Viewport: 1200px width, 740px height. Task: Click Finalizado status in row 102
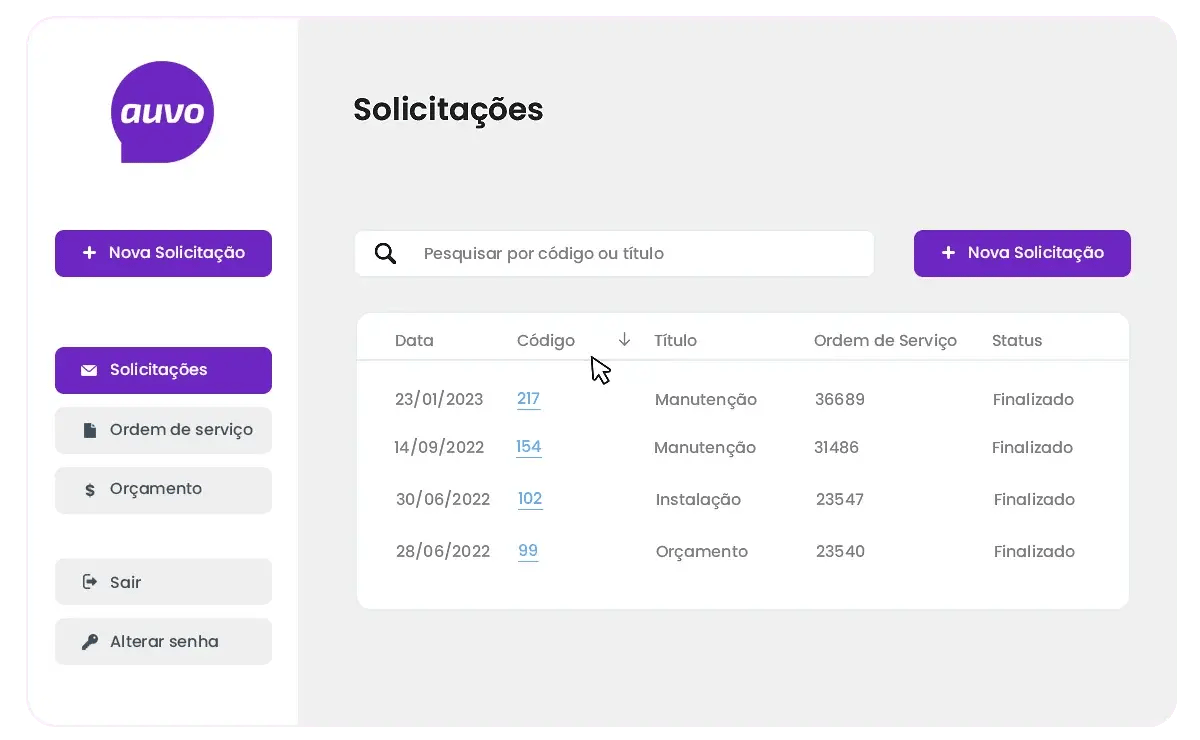click(x=1035, y=499)
